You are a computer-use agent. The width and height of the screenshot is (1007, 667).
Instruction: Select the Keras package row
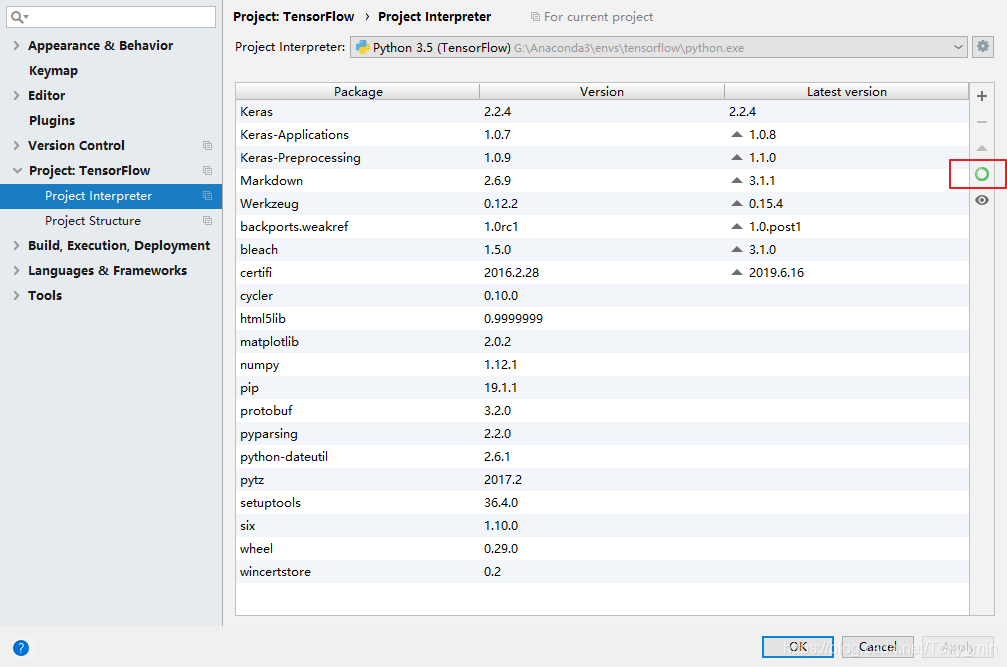click(602, 112)
